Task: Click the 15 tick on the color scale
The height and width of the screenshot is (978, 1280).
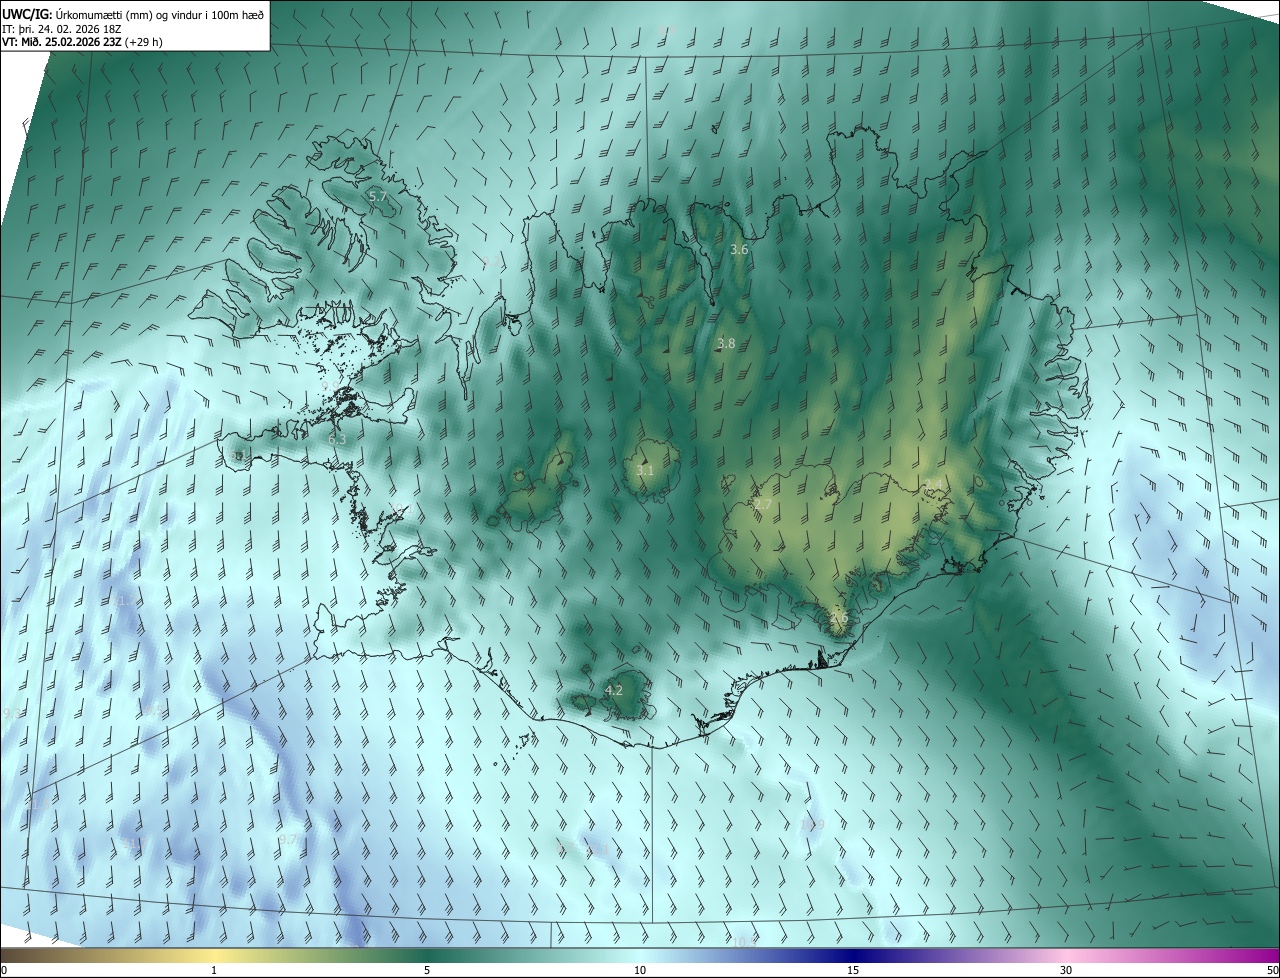Action: point(853,971)
